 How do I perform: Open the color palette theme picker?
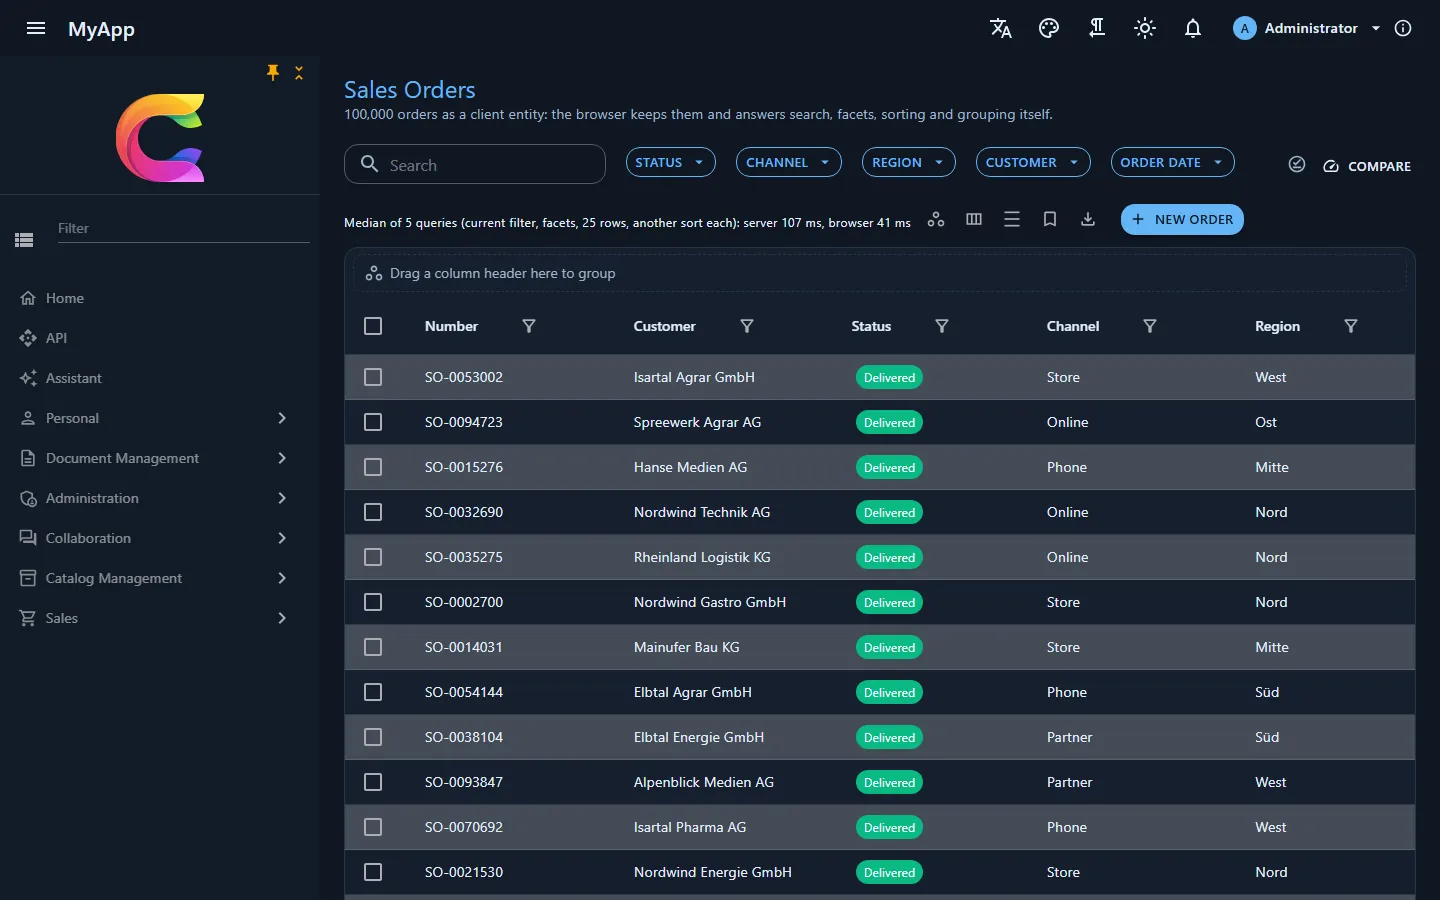(x=1049, y=28)
